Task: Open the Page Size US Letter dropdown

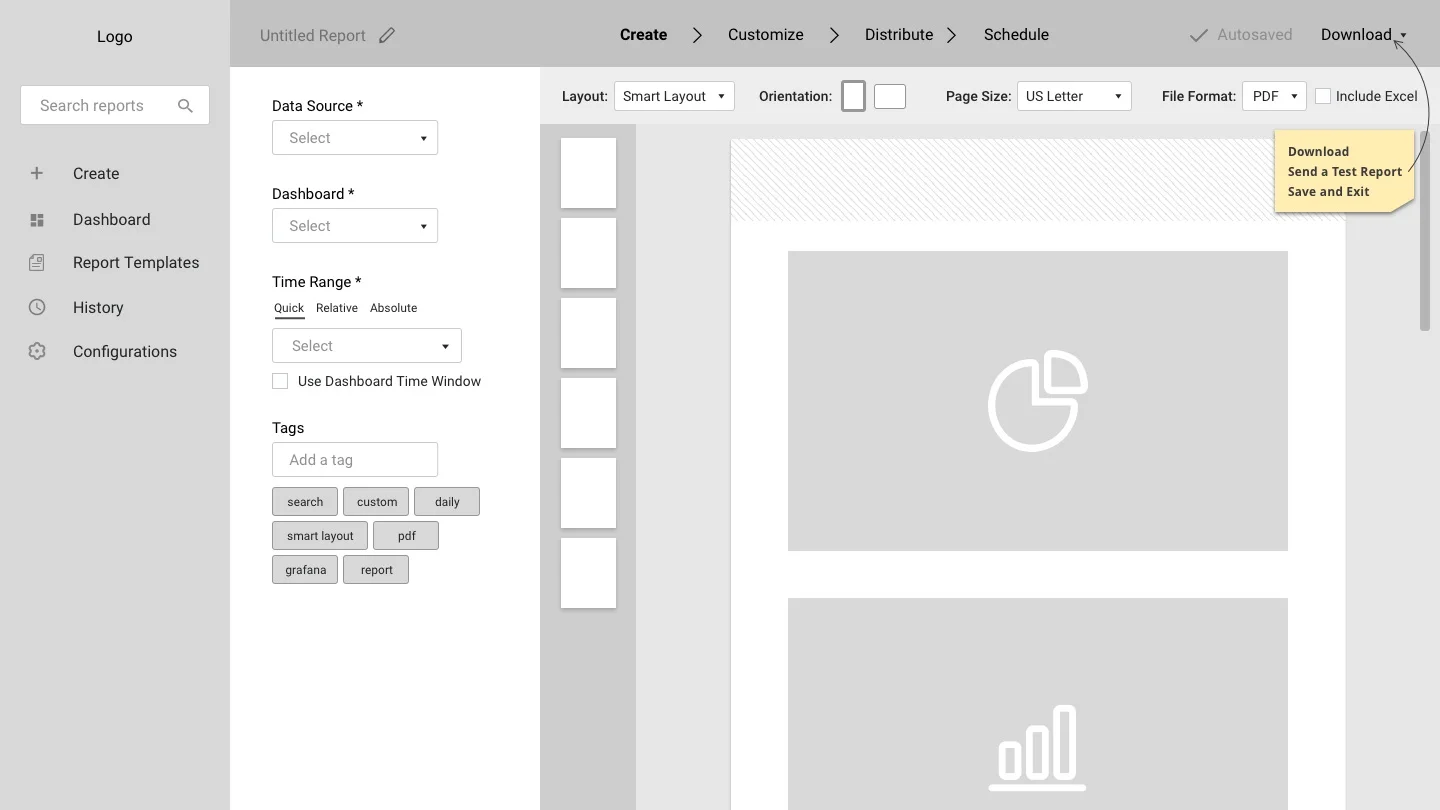Action: (x=1074, y=96)
